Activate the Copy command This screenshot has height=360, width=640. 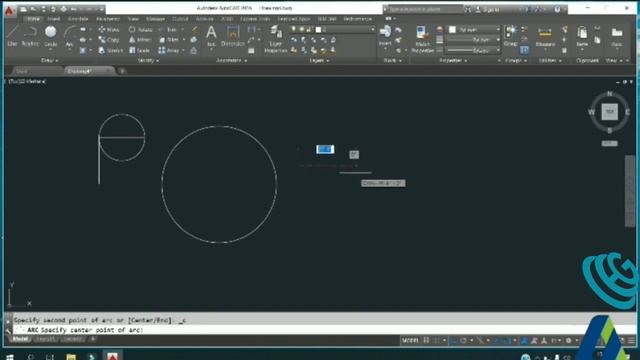coord(109,40)
